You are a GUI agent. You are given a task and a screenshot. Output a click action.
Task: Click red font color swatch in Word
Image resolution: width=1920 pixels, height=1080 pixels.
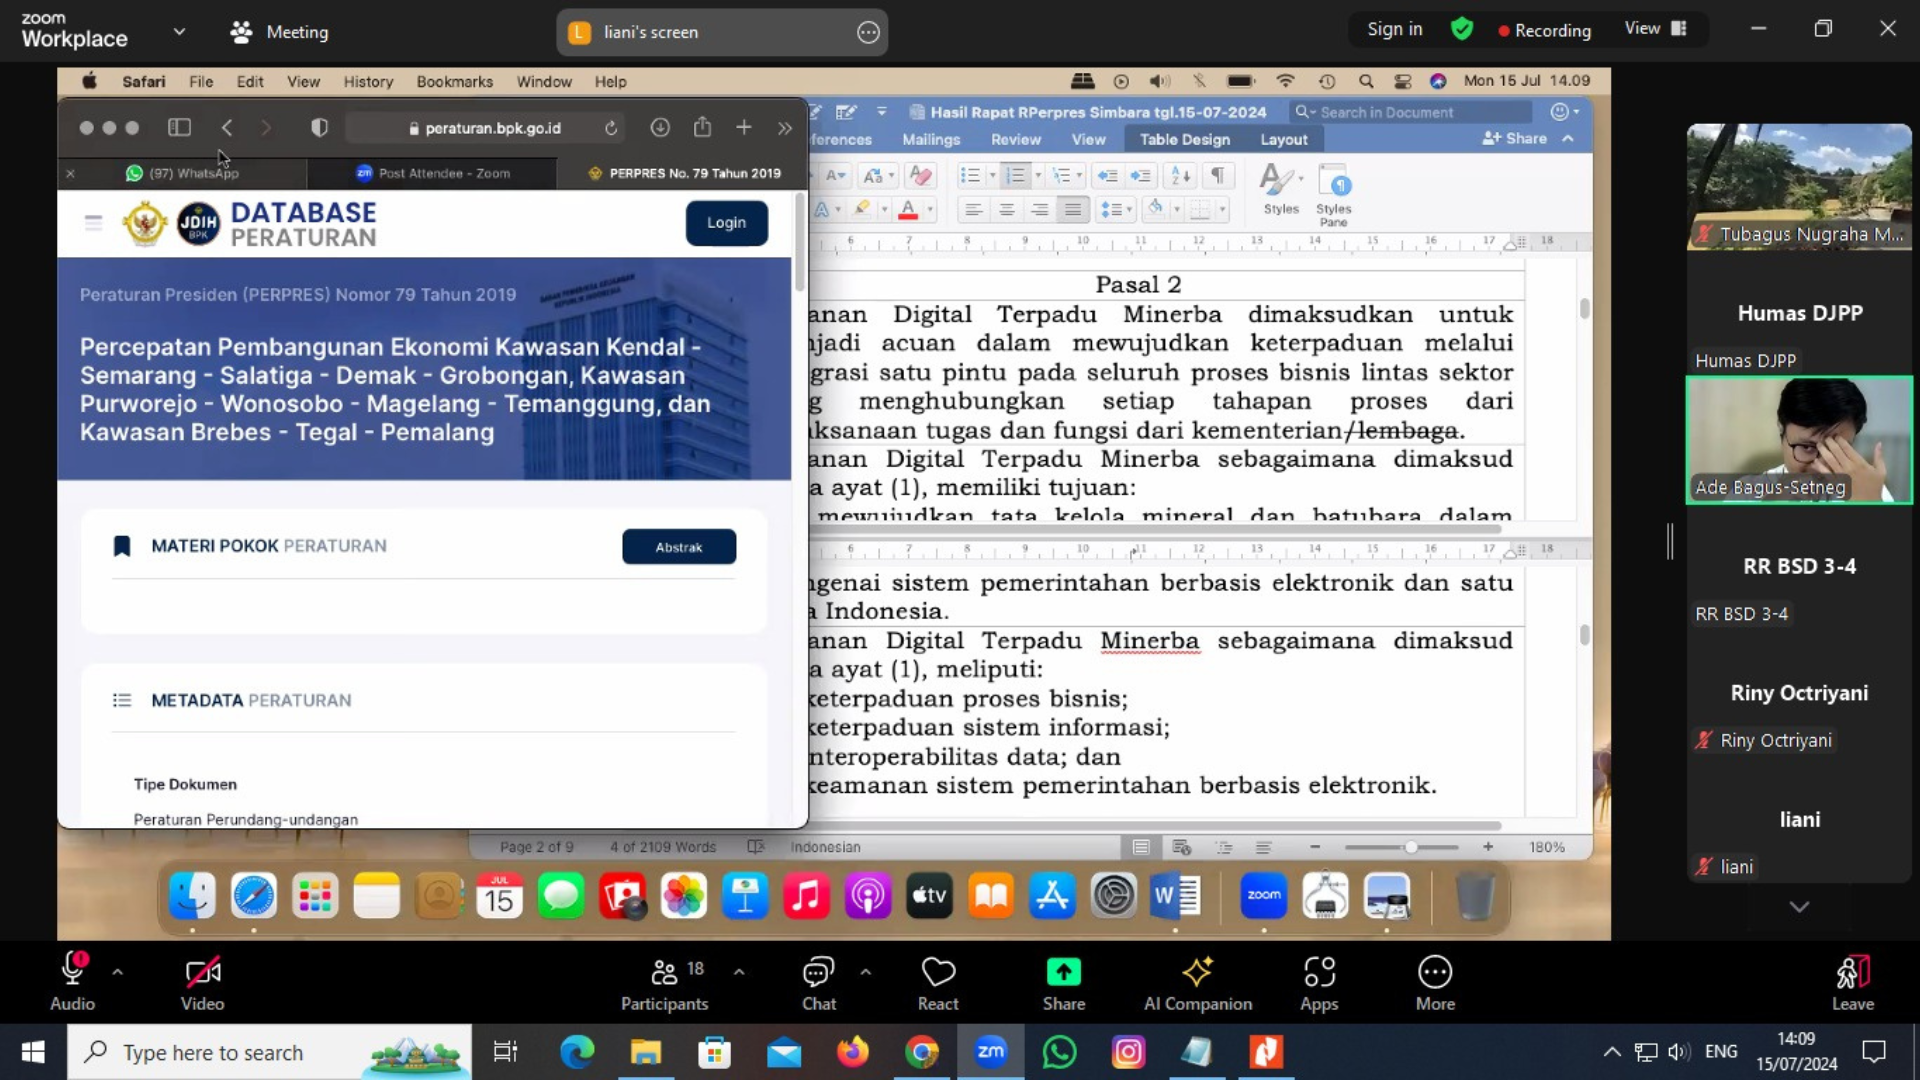click(908, 209)
